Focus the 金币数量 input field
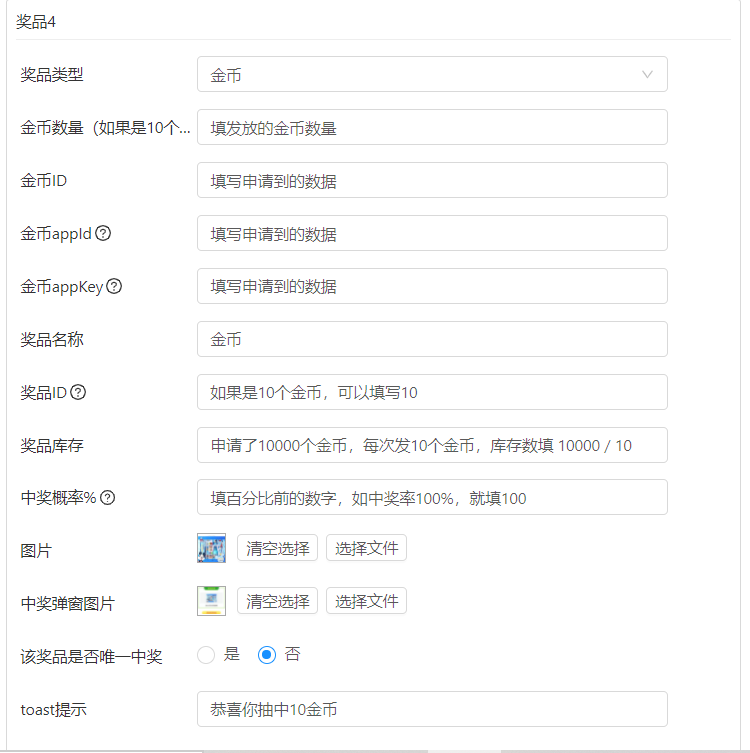Screen dimensions: 750x753 click(x=432, y=127)
